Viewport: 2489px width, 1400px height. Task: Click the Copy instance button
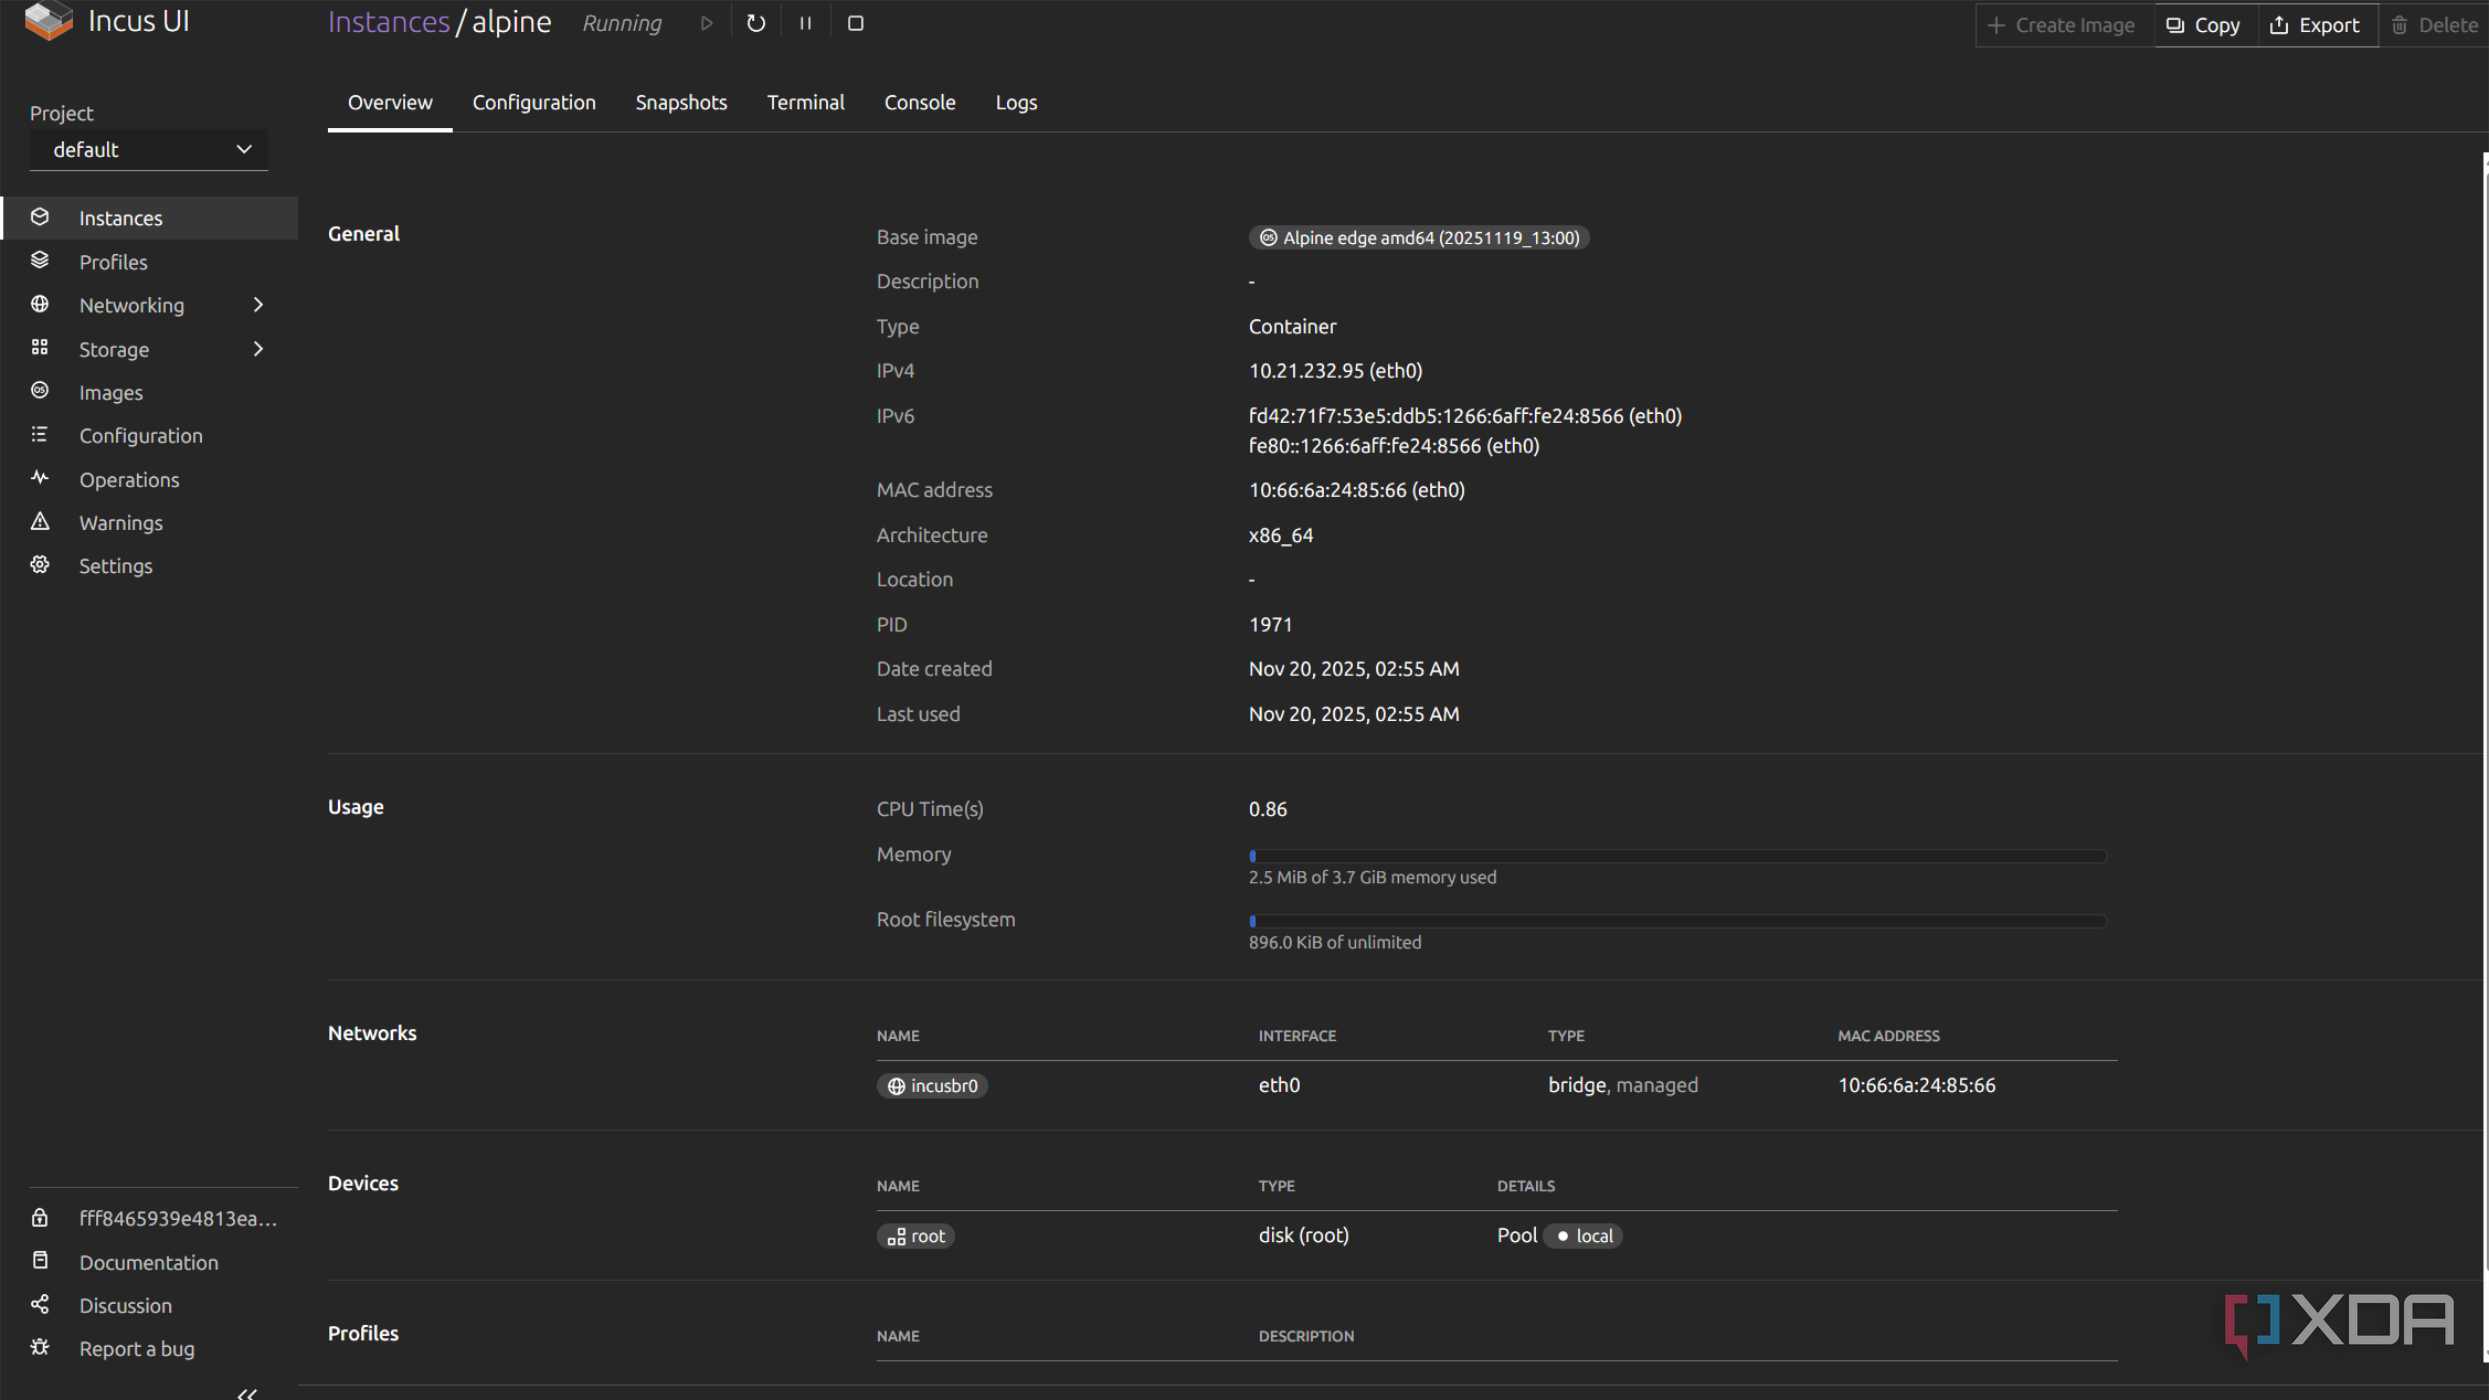coord(2204,25)
